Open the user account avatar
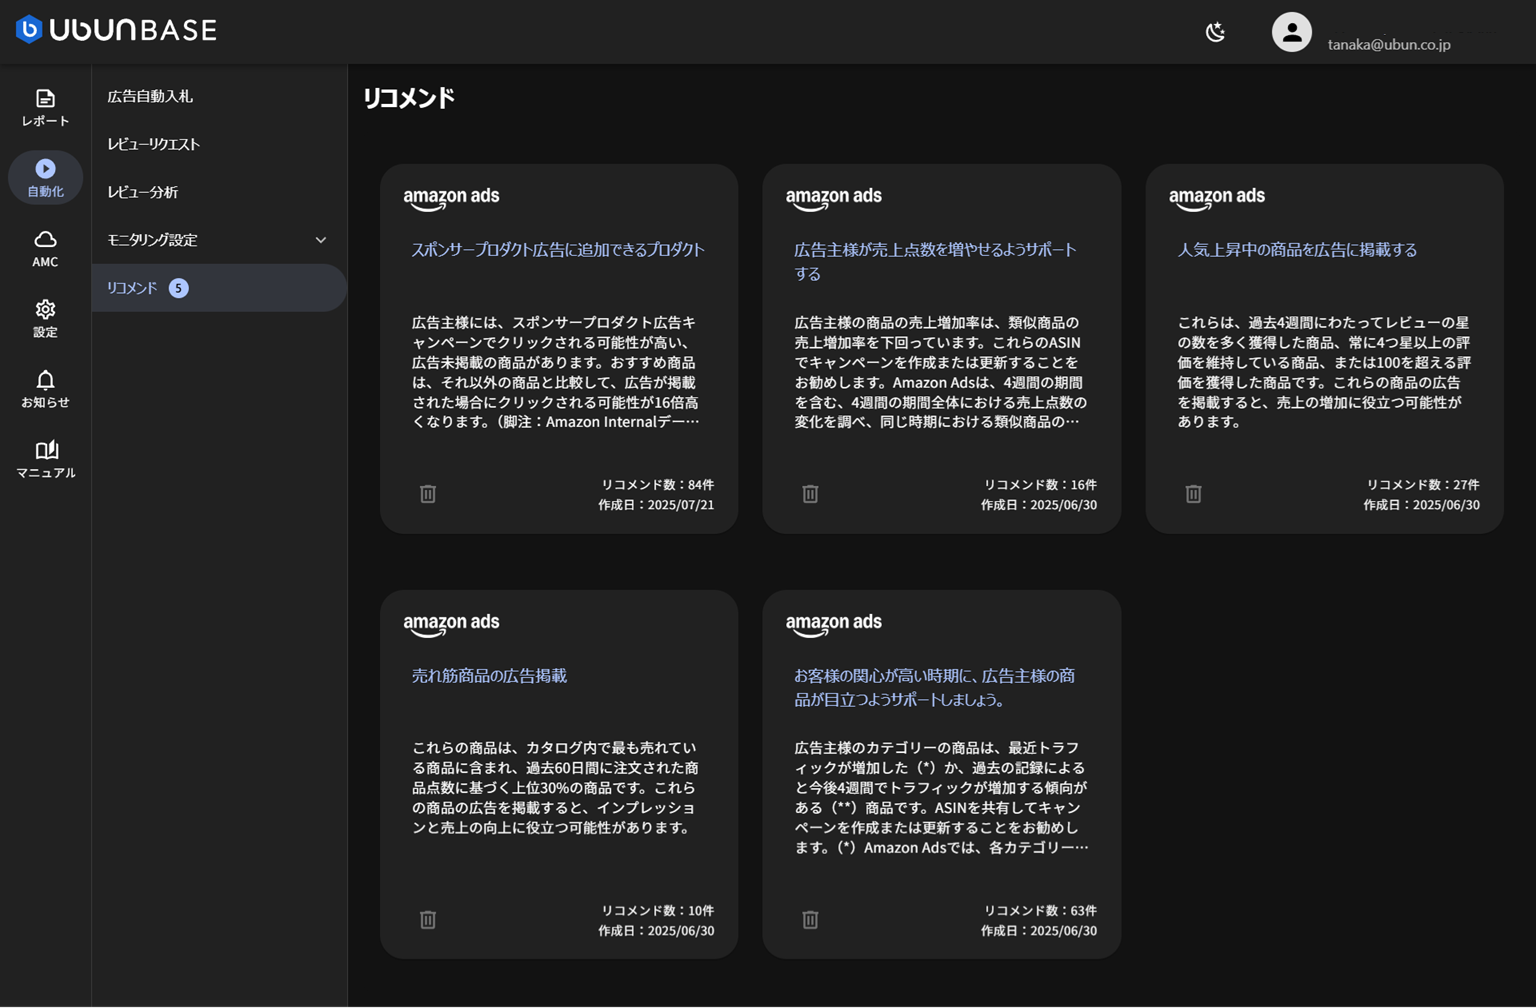Image resolution: width=1536 pixels, height=1008 pixels. [1291, 32]
